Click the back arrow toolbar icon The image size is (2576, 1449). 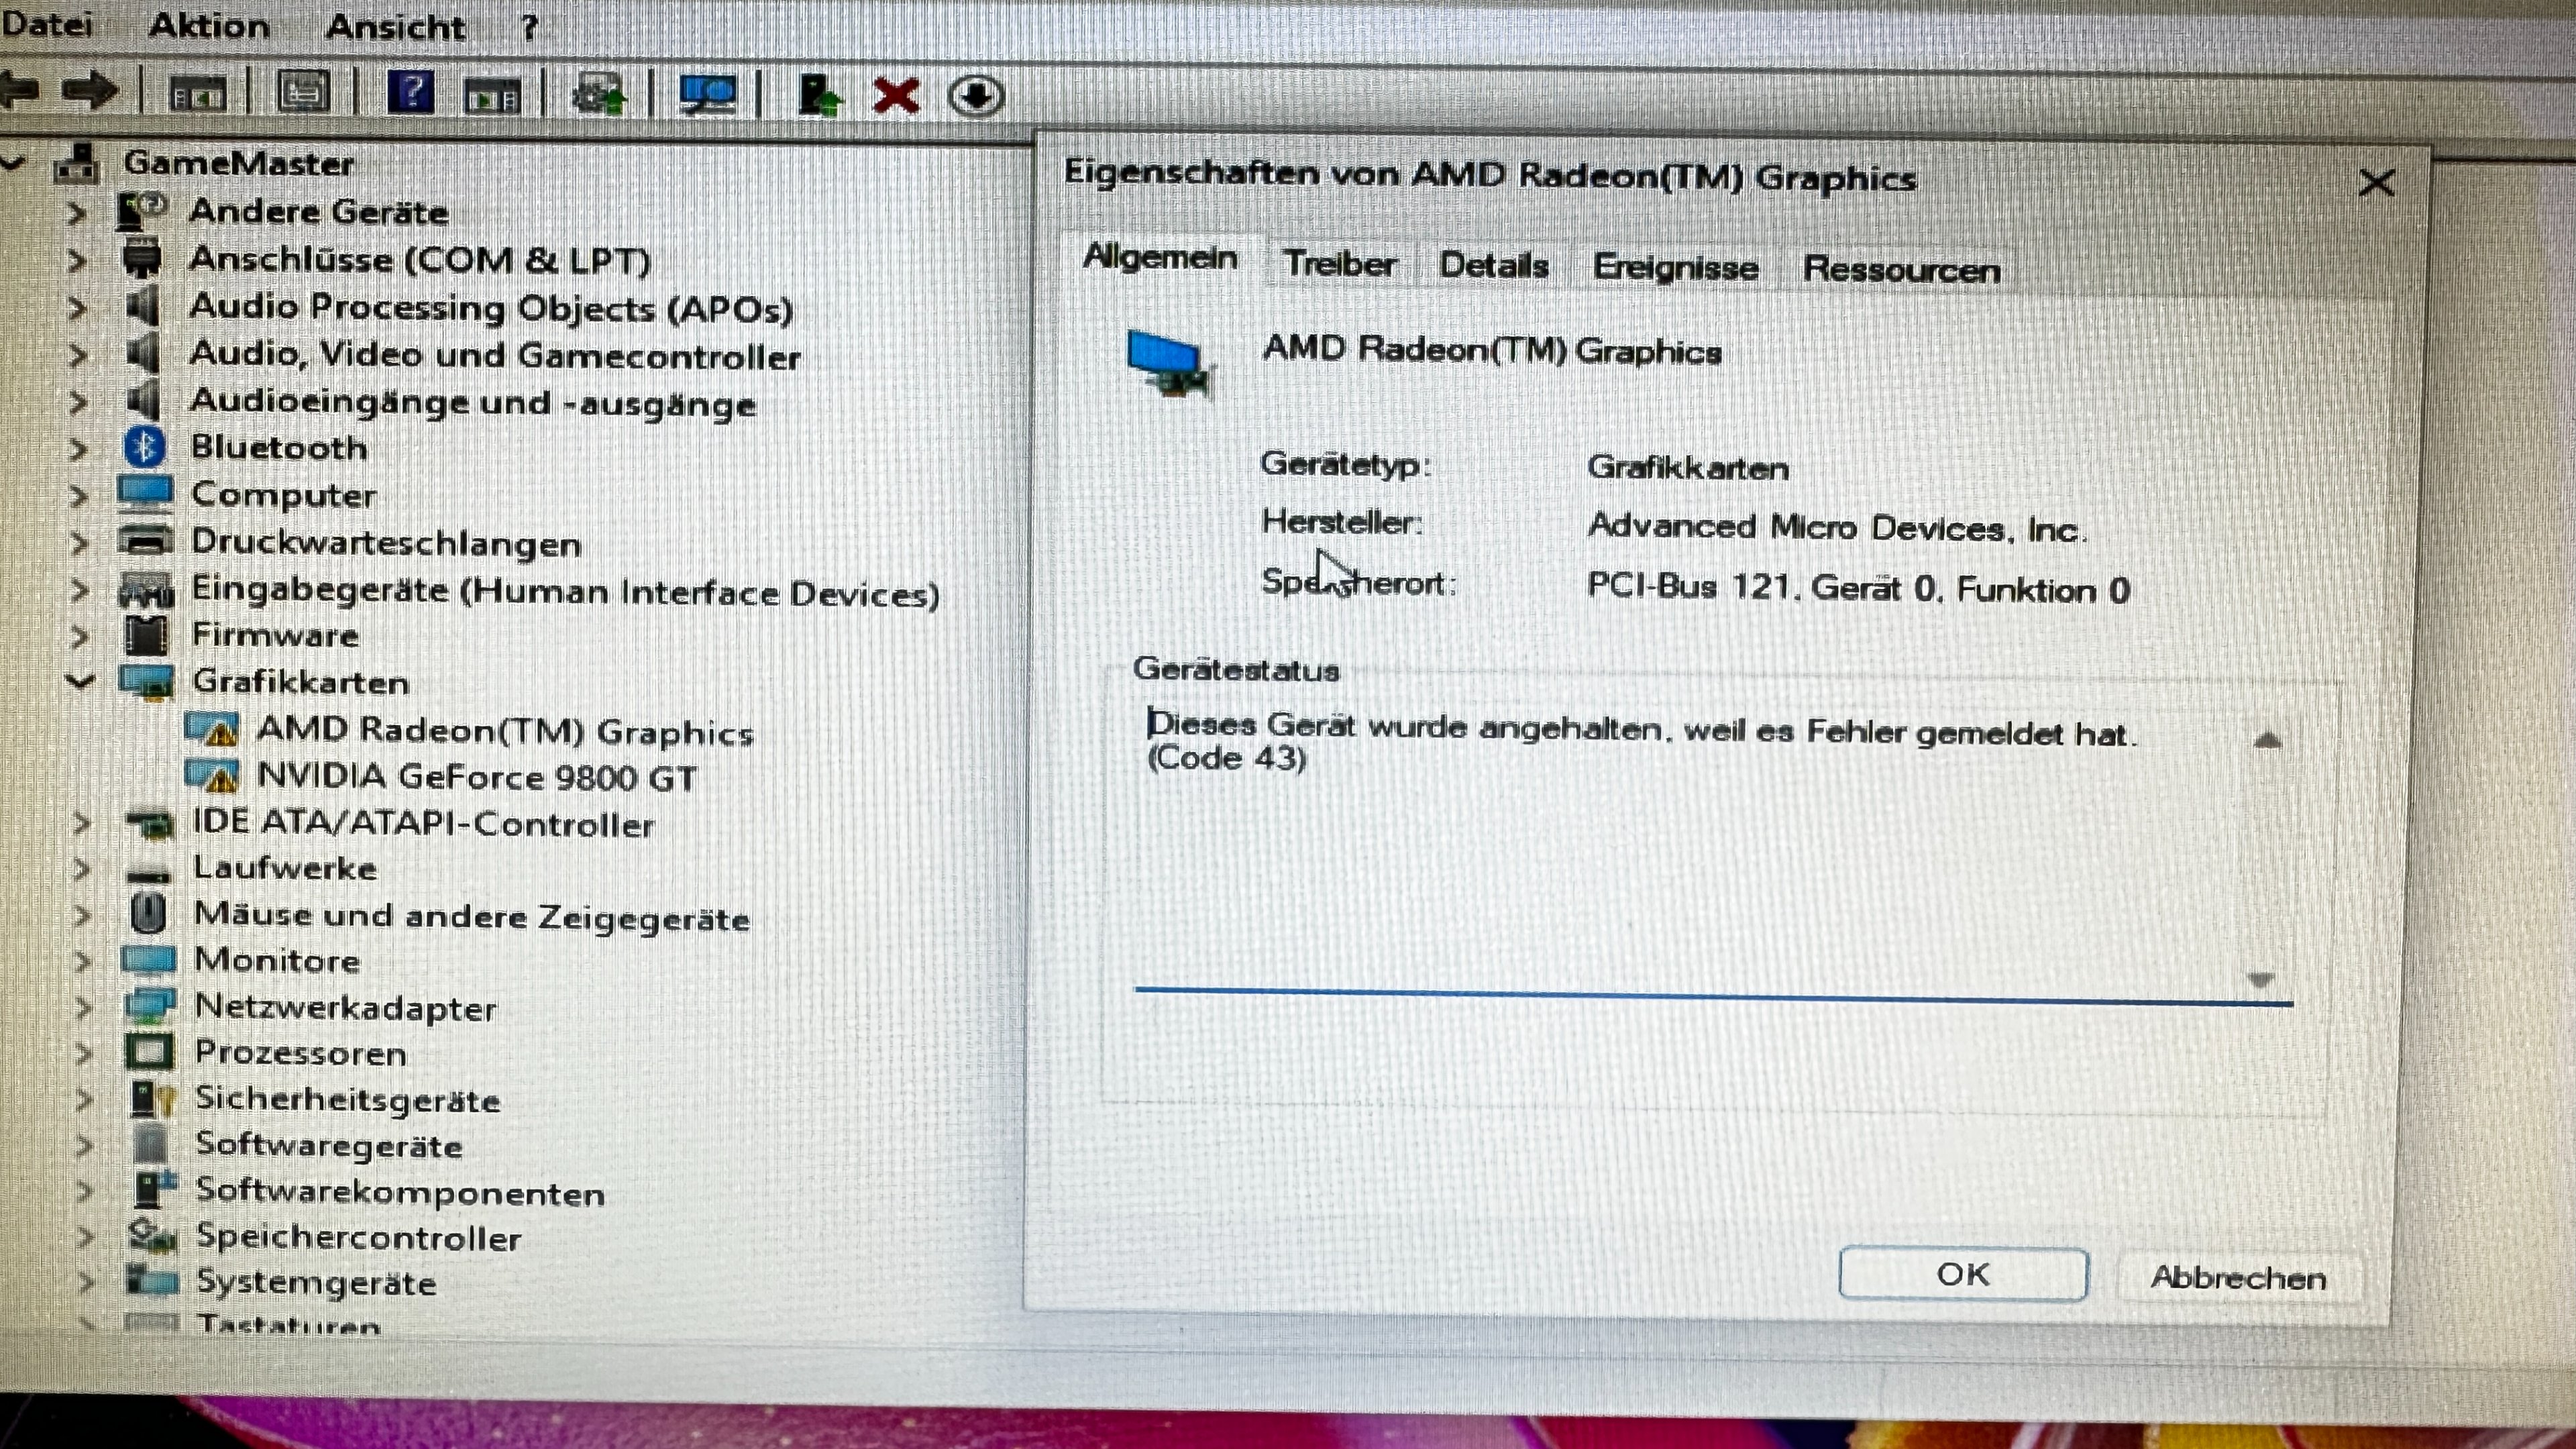[x=20, y=91]
